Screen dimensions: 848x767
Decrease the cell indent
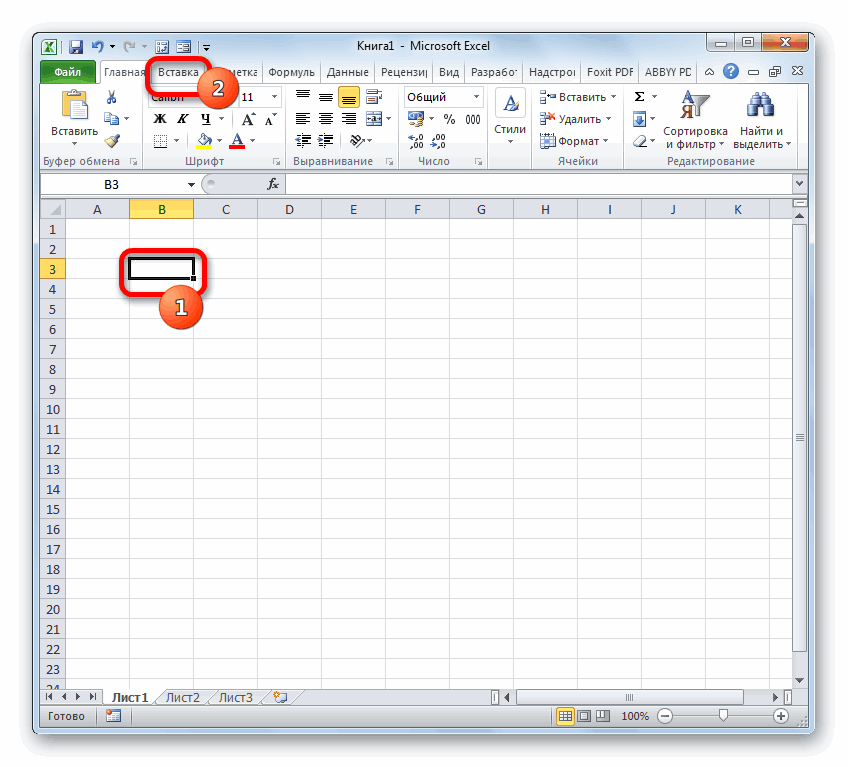click(x=303, y=141)
